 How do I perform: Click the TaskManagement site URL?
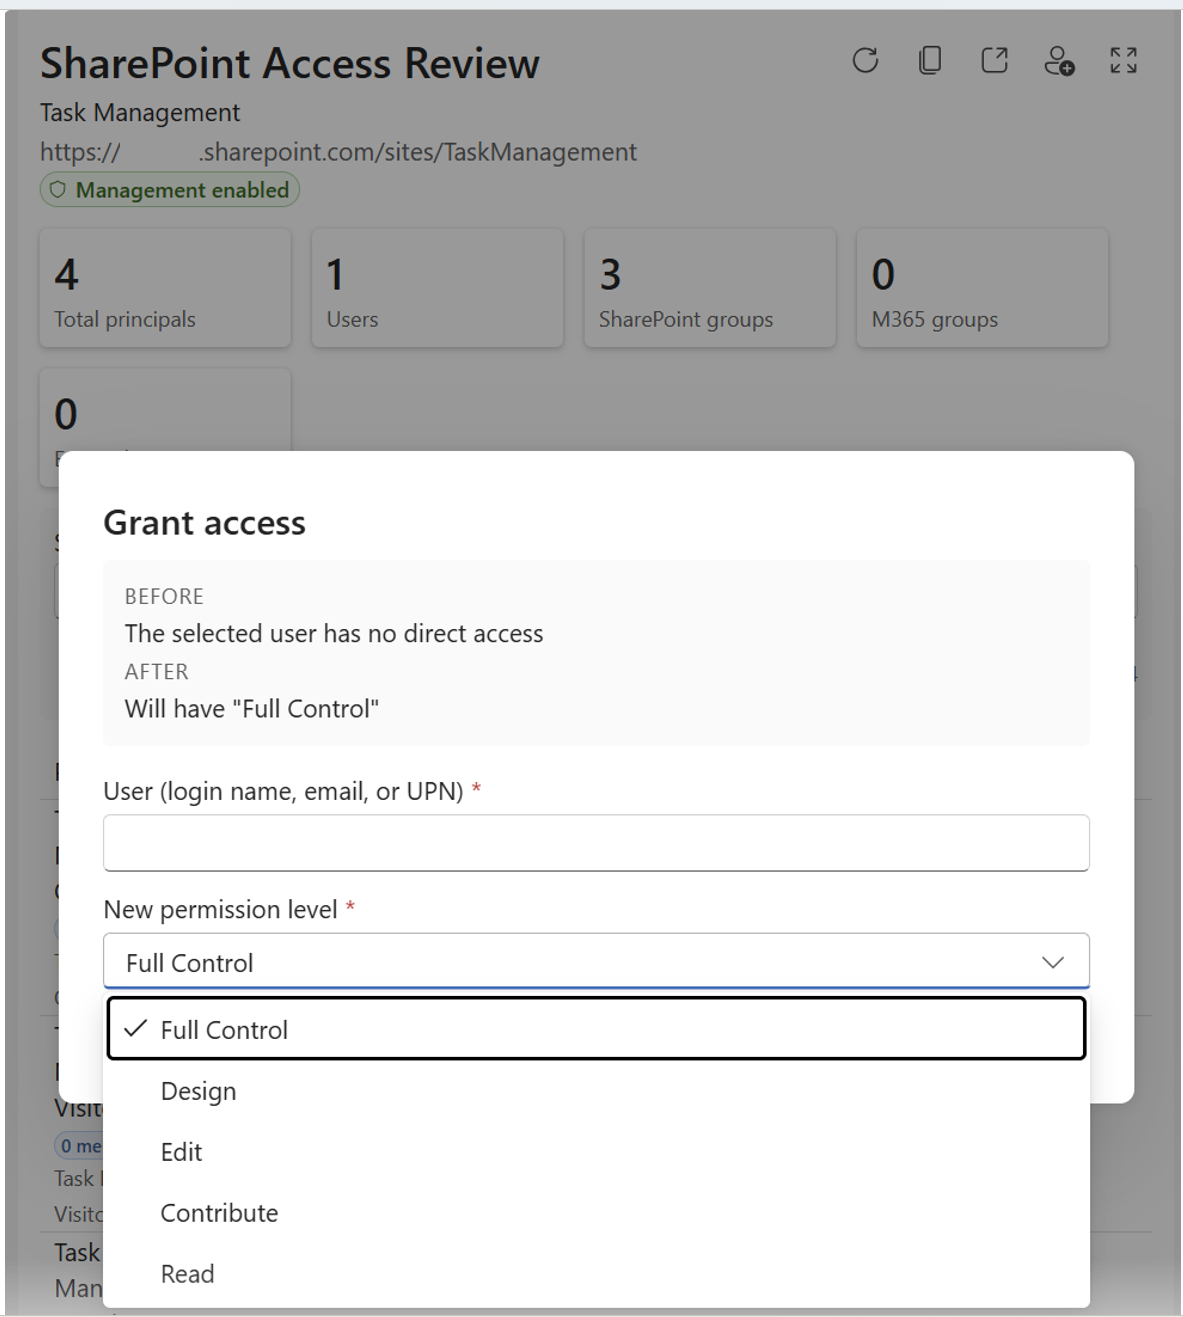pos(338,152)
